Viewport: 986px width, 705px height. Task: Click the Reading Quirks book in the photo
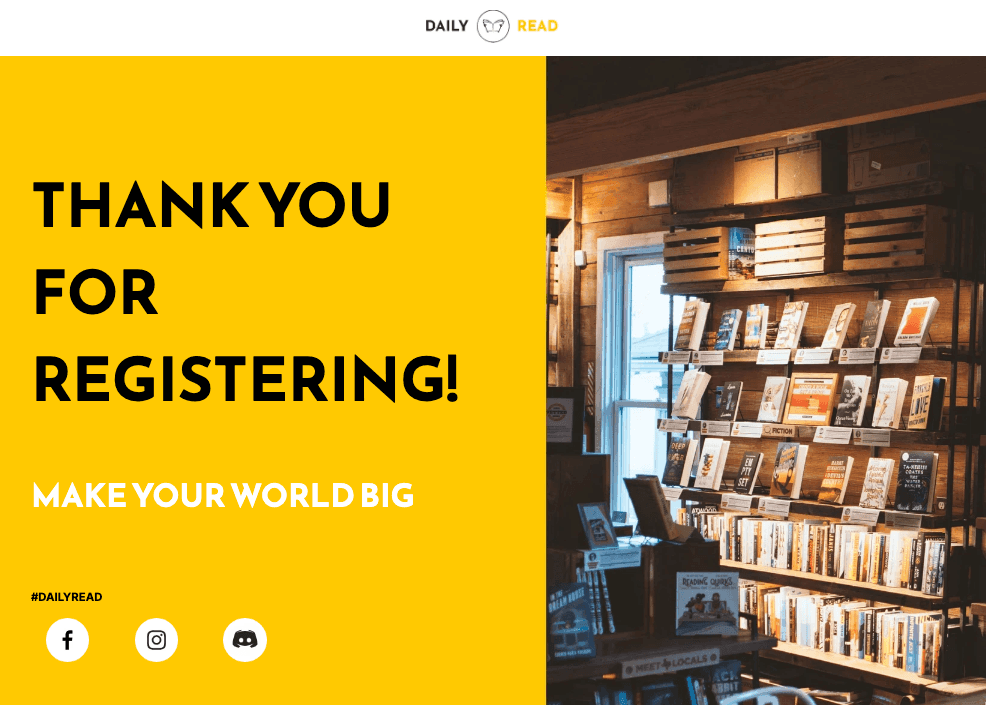coord(707,604)
